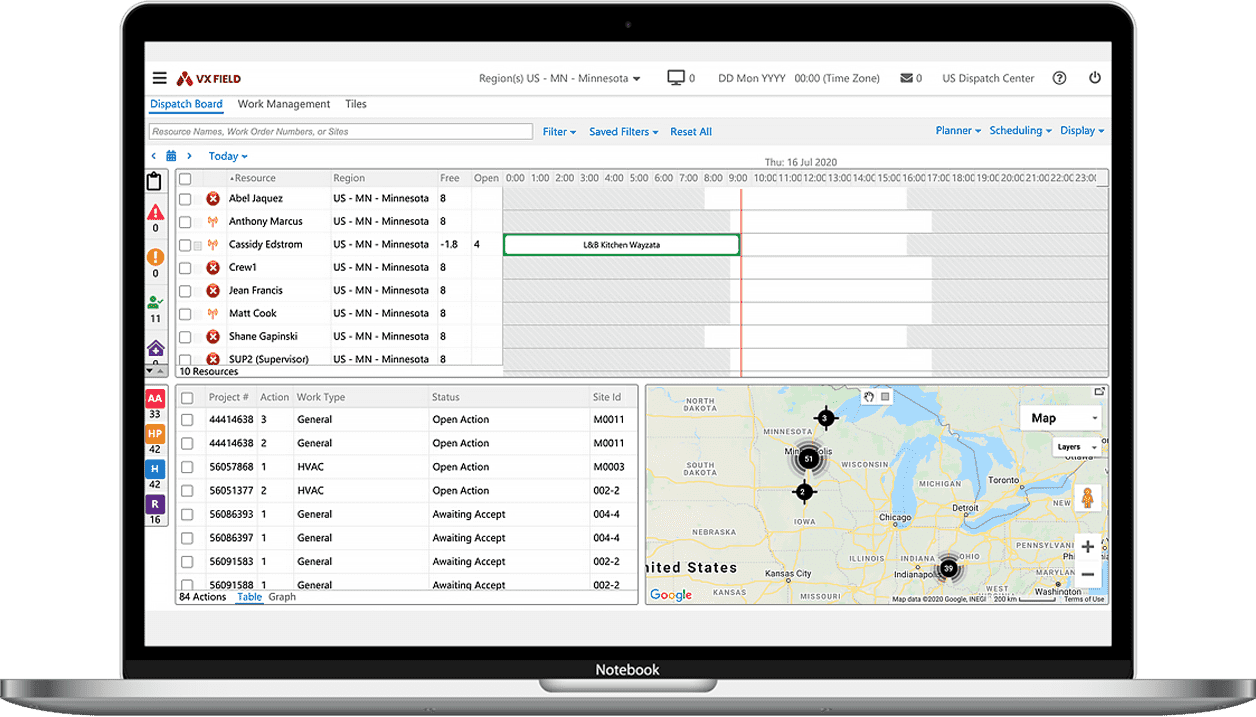Check the project 56057868 row checkbox
Viewport: 1256px width, 717px height.
(187, 467)
